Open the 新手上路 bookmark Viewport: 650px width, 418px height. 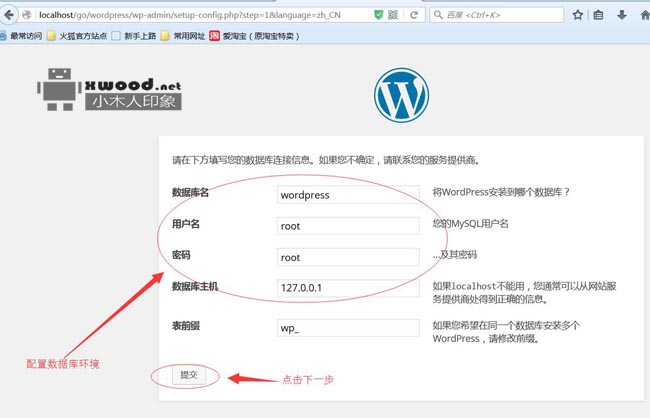click(x=134, y=36)
